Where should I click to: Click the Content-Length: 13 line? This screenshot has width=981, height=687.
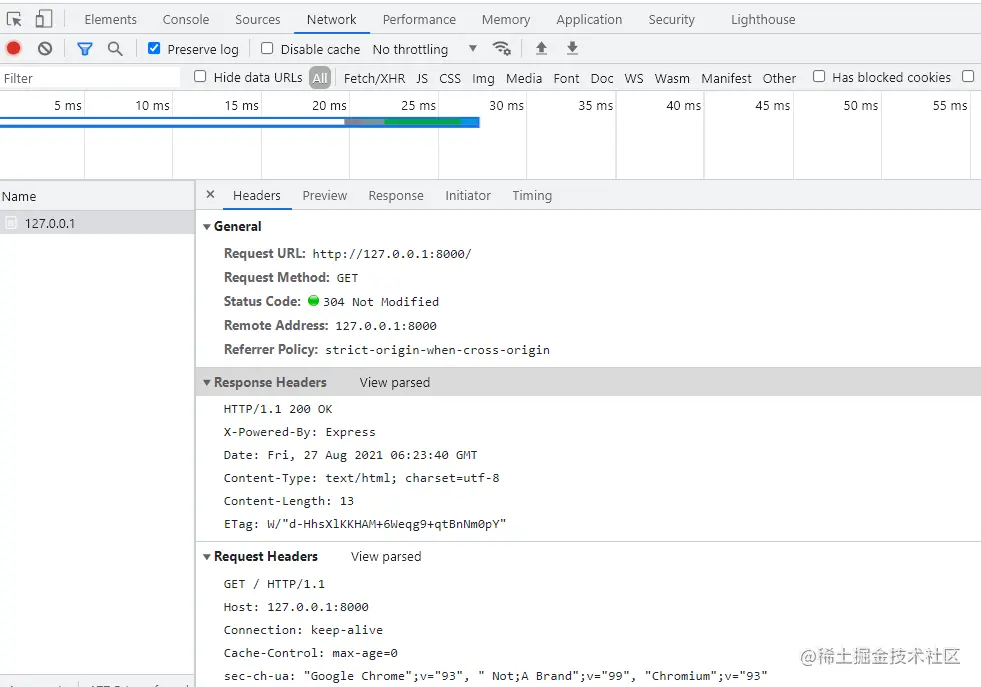[x=288, y=501]
